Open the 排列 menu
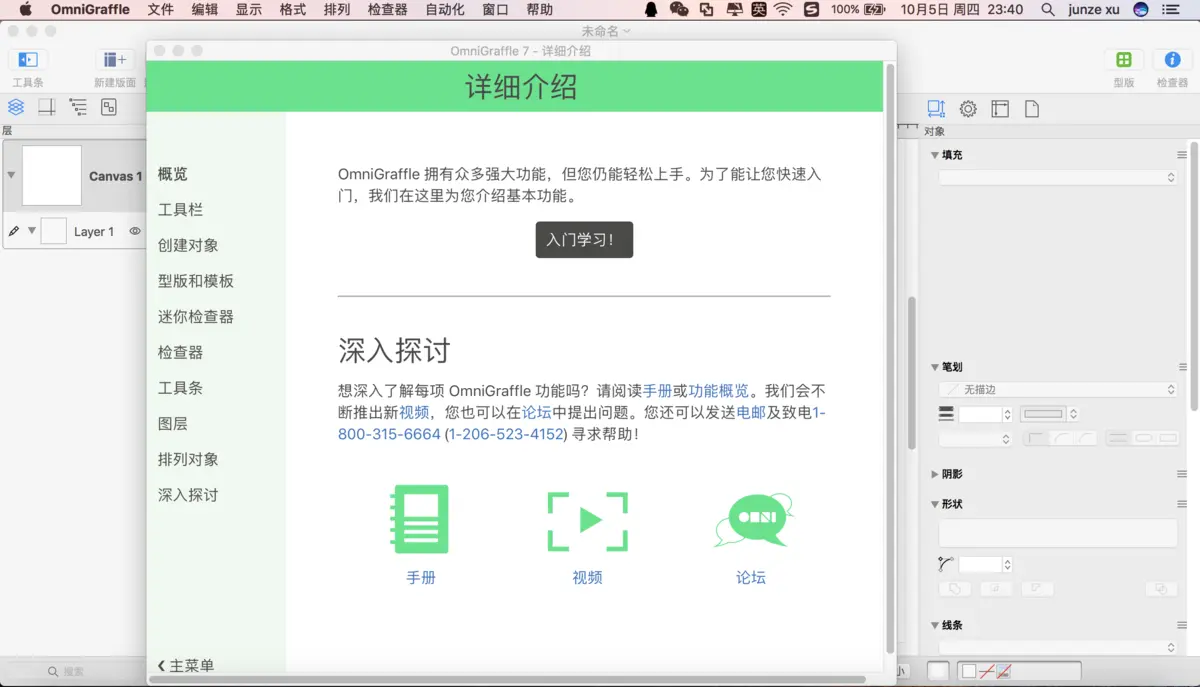This screenshot has width=1200, height=687. click(x=337, y=10)
